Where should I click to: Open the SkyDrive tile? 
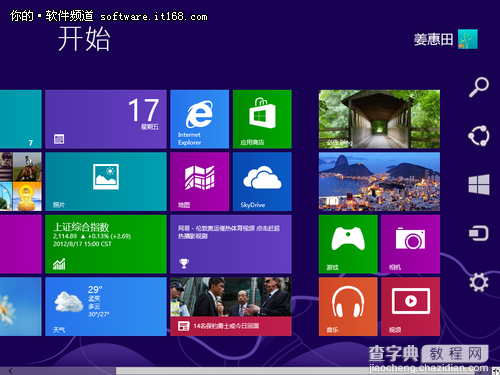262,182
